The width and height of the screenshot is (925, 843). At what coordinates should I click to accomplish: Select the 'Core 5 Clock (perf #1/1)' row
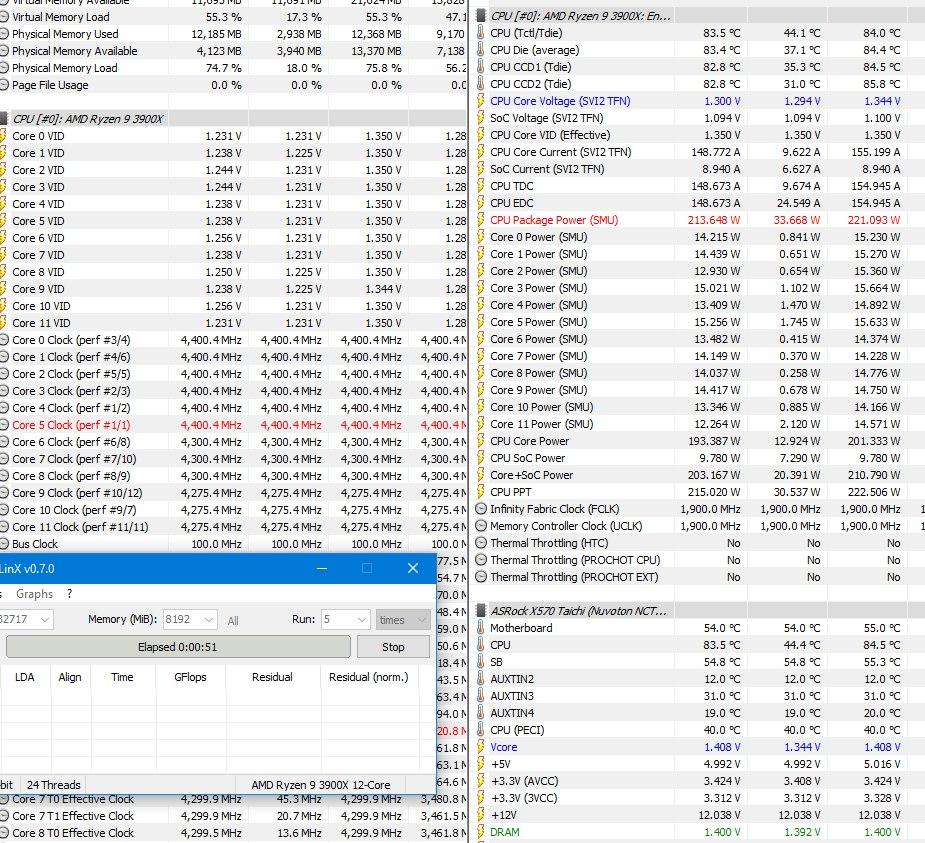[x=233, y=425]
